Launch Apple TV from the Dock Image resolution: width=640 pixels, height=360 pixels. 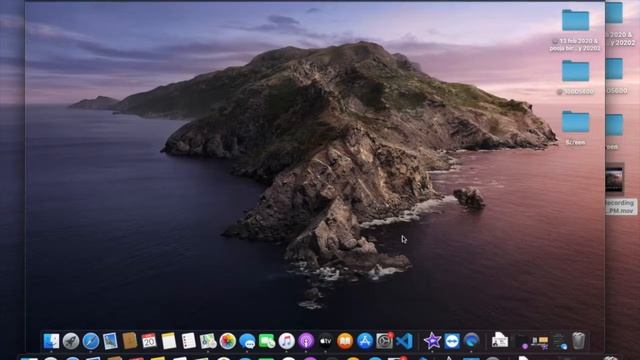tap(326, 341)
